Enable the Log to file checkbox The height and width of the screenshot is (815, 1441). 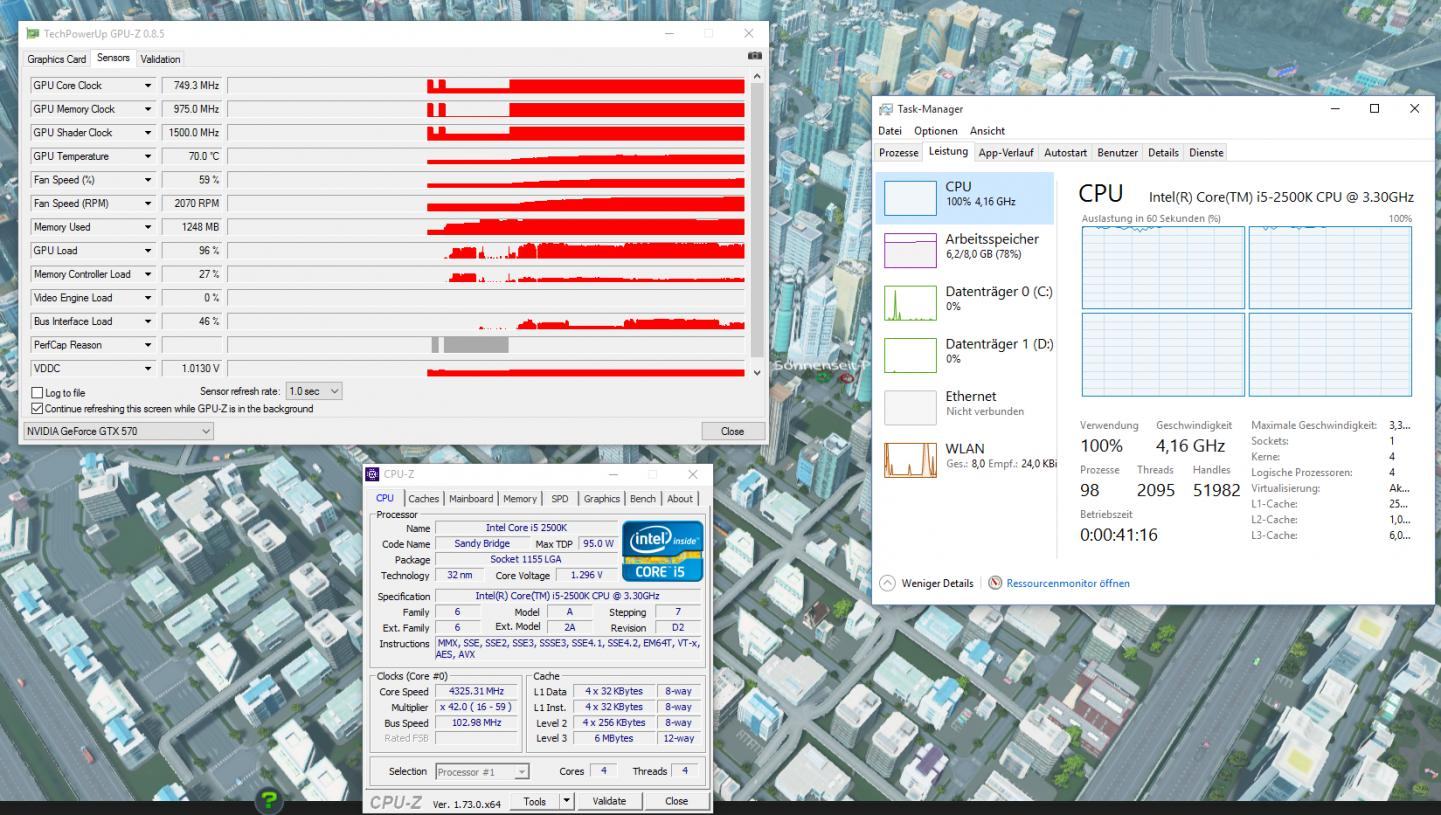38,393
